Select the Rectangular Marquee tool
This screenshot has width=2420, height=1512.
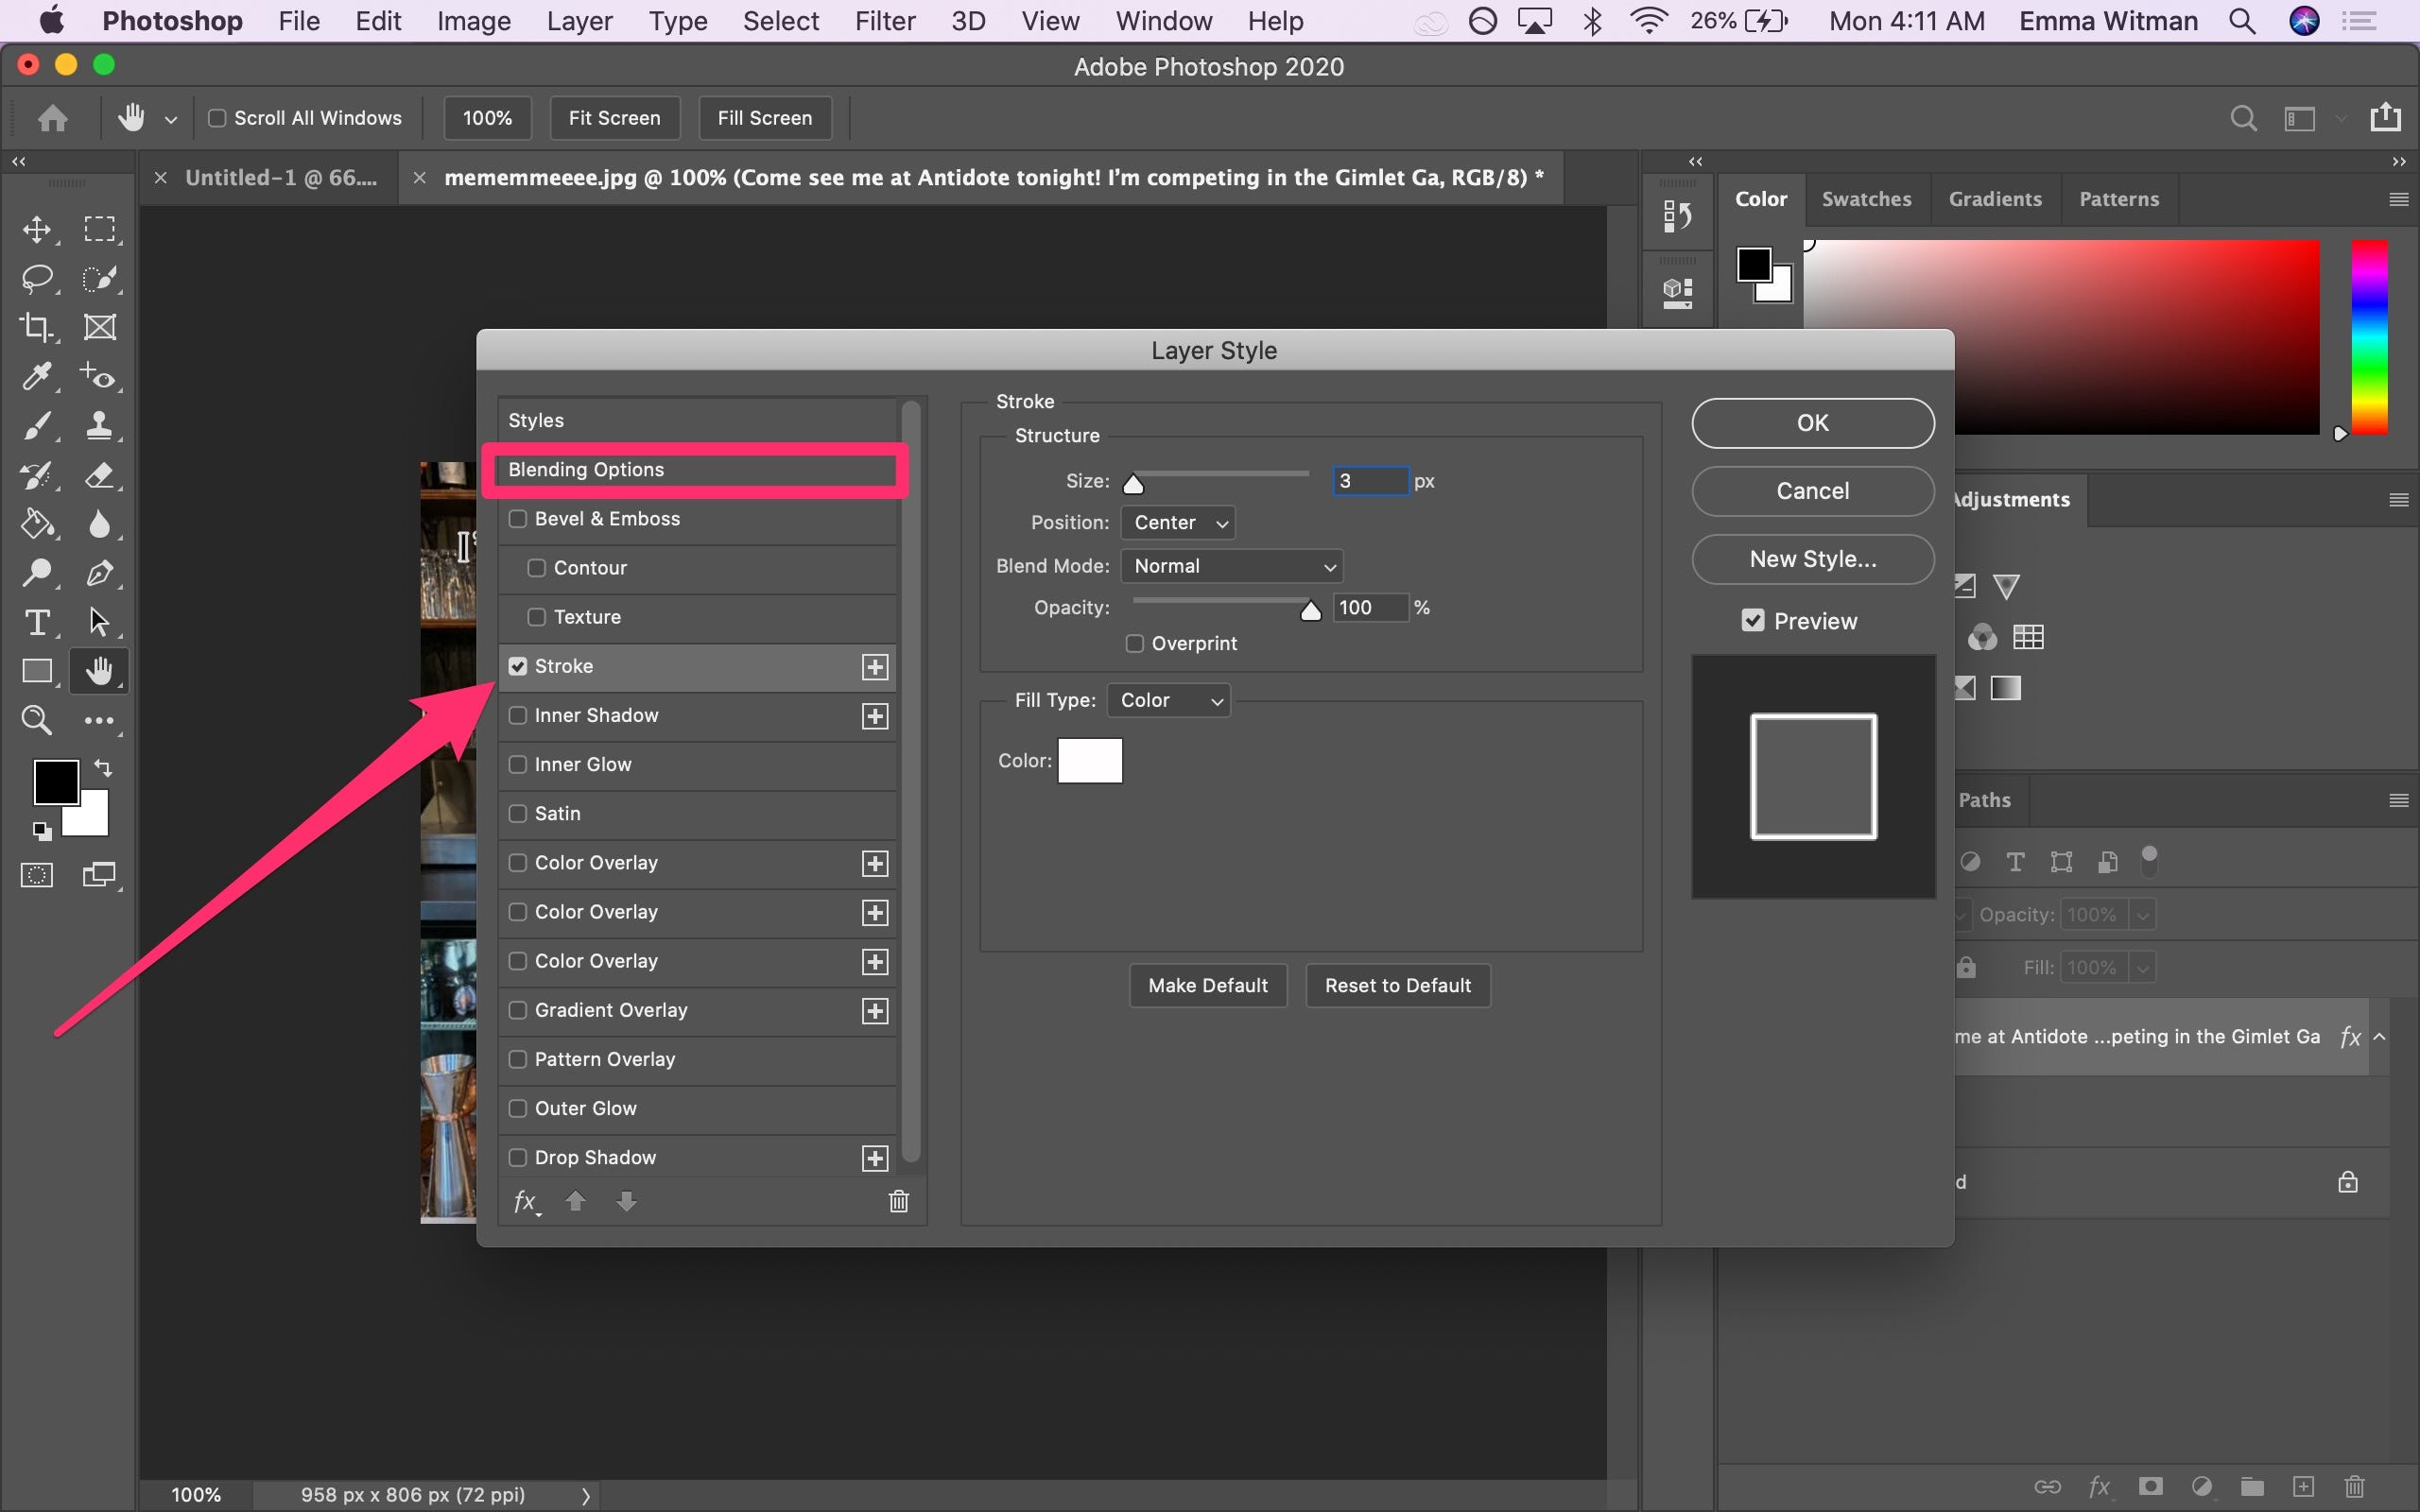(99, 230)
